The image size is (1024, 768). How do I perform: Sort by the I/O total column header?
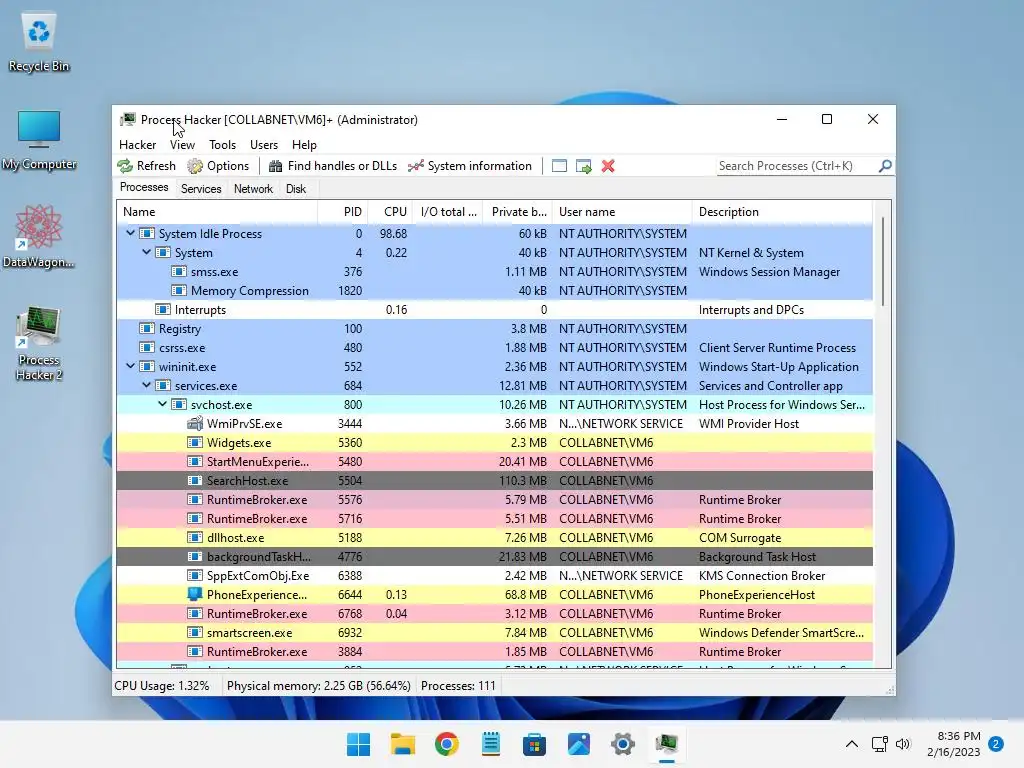pyautogui.click(x=448, y=212)
